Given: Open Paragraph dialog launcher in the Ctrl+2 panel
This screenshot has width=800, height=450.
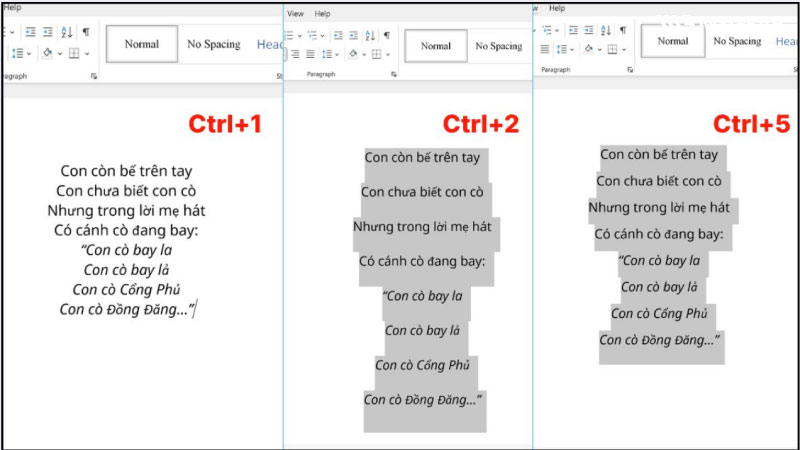Looking at the screenshot, I should click(x=393, y=74).
